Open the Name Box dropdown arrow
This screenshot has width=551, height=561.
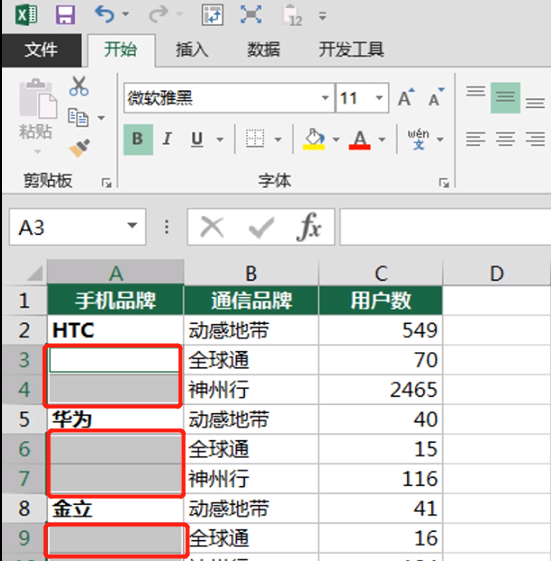coord(132,226)
